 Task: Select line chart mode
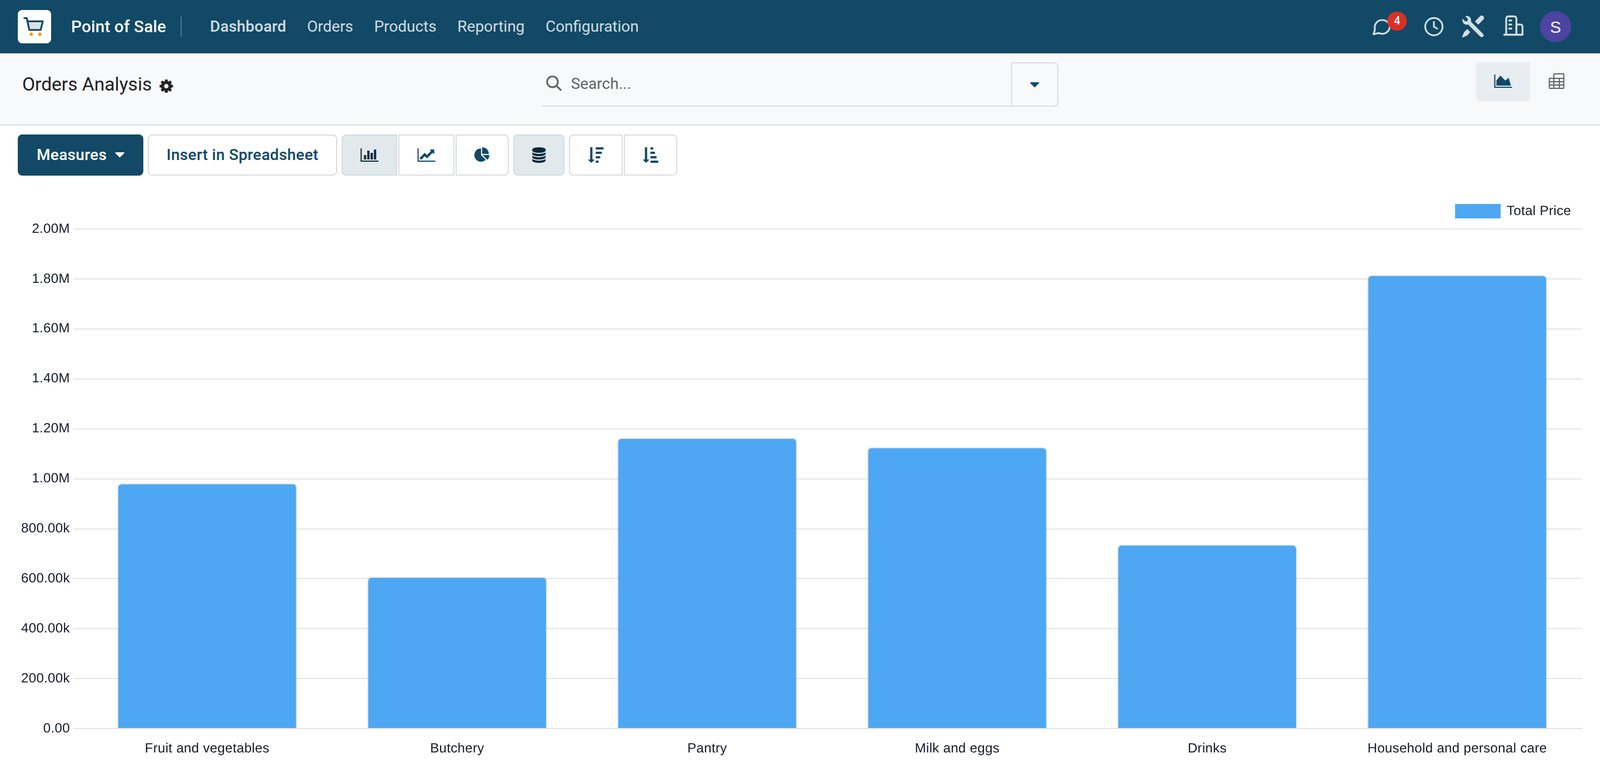pos(426,155)
